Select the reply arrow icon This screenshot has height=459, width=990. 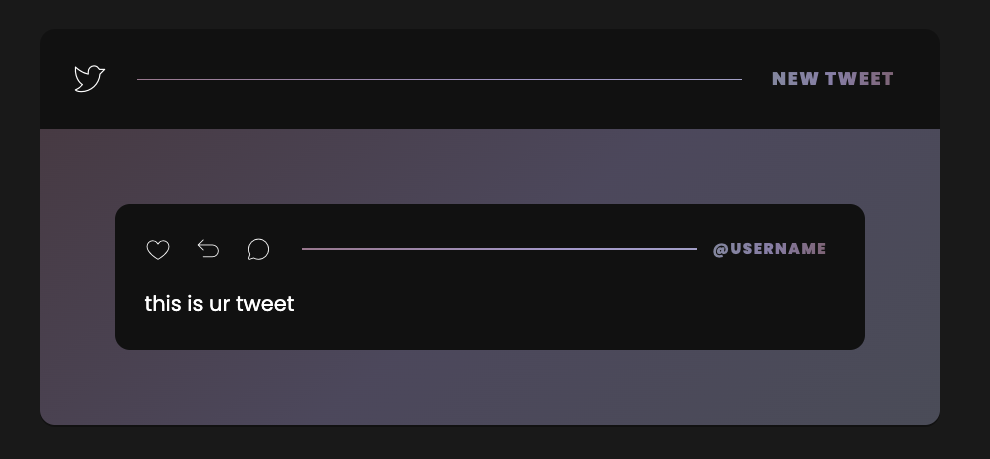pyautogui.click(x=208, y=249)
